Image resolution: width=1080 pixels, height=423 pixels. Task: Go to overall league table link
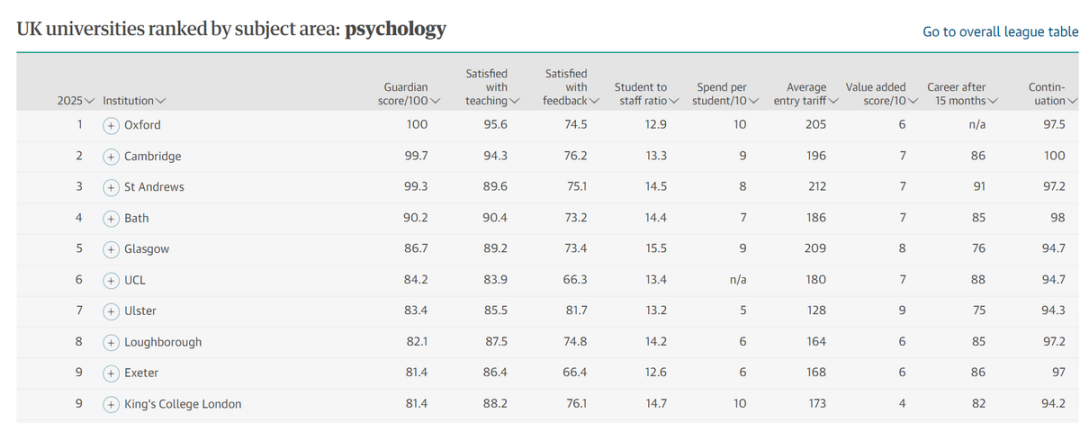[1000, 32]
